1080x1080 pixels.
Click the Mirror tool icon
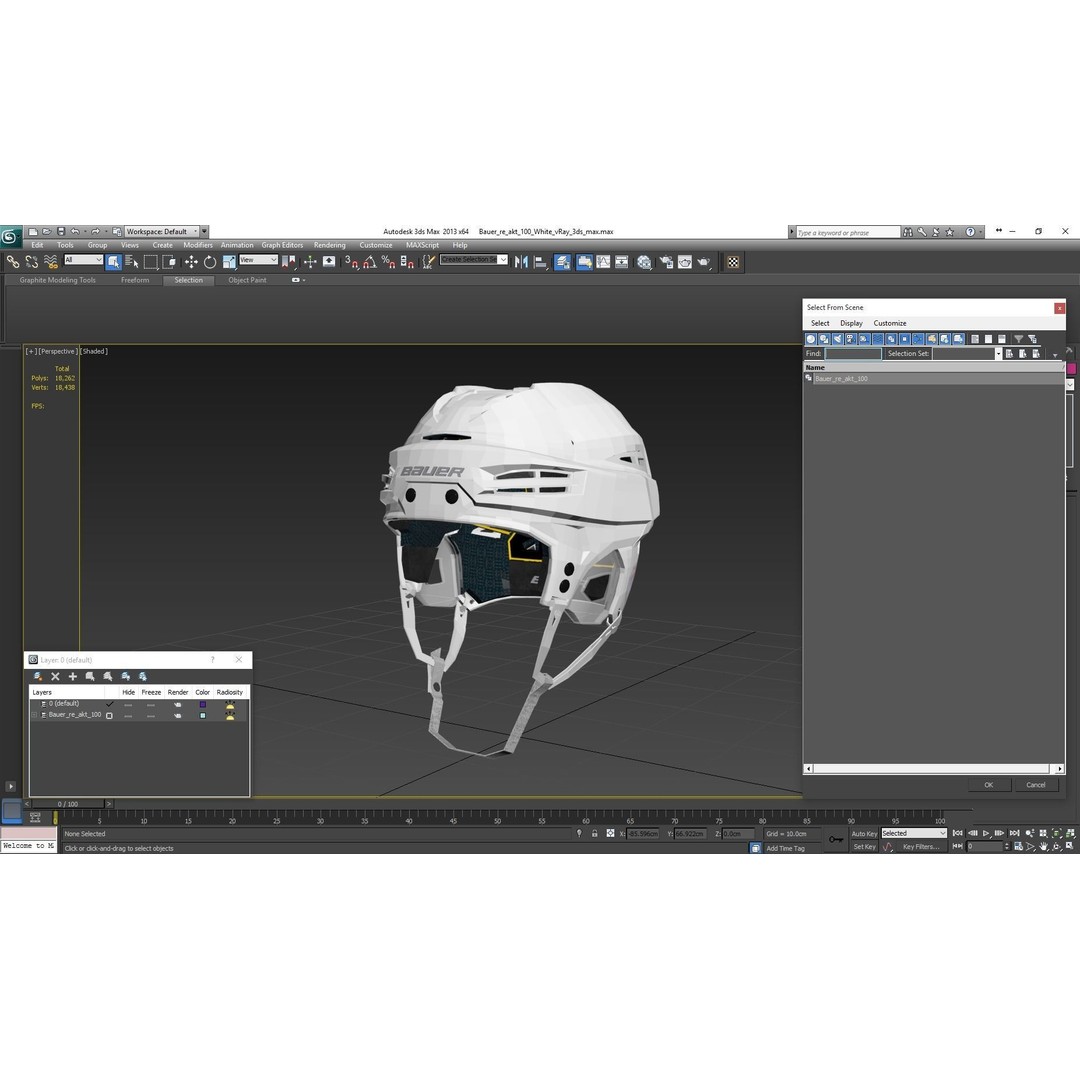(x=521, y=262)
